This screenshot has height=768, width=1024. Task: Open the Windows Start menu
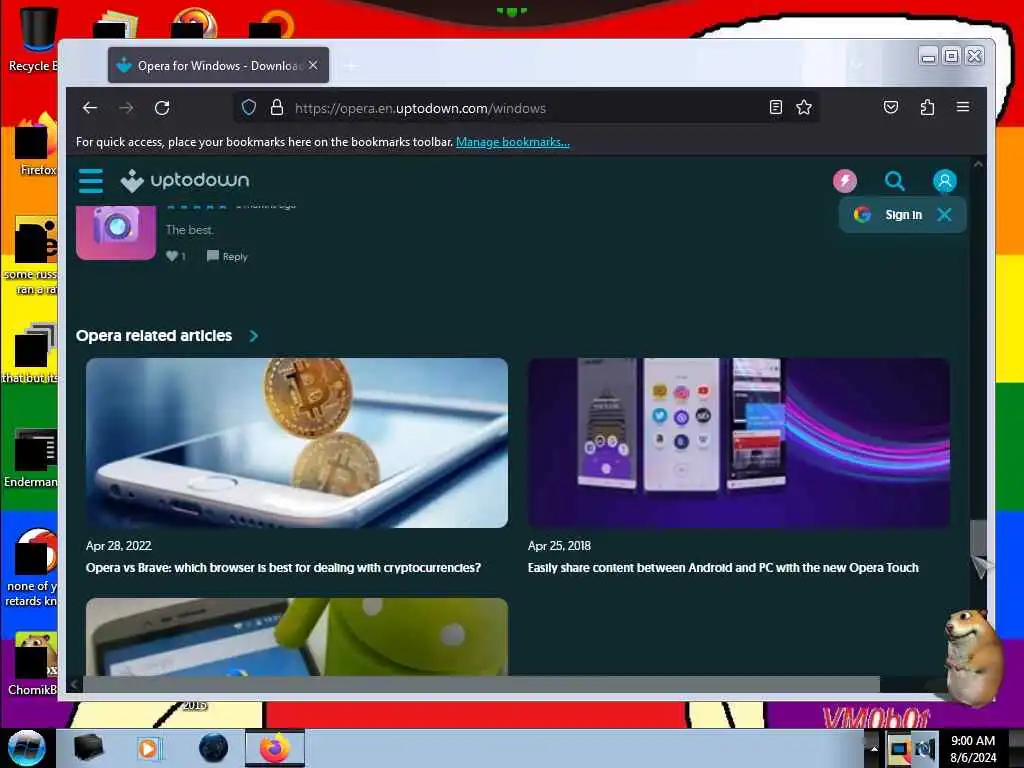coord(27,748)
